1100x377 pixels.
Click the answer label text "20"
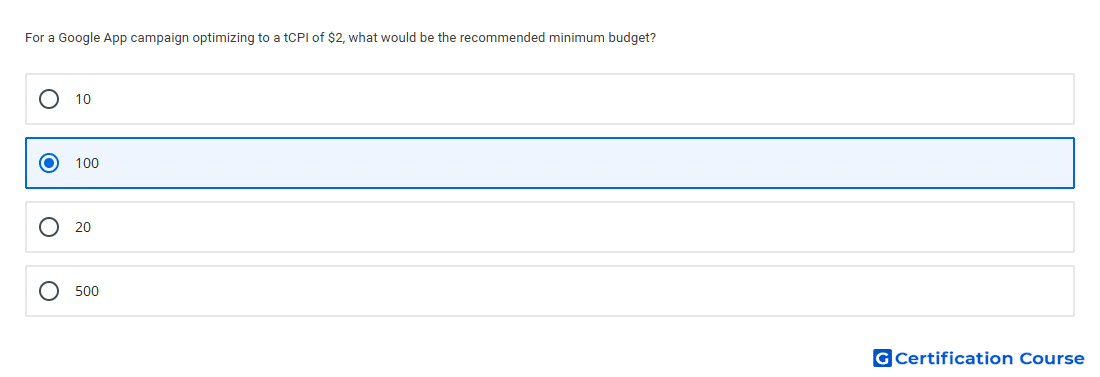[83, 227]
